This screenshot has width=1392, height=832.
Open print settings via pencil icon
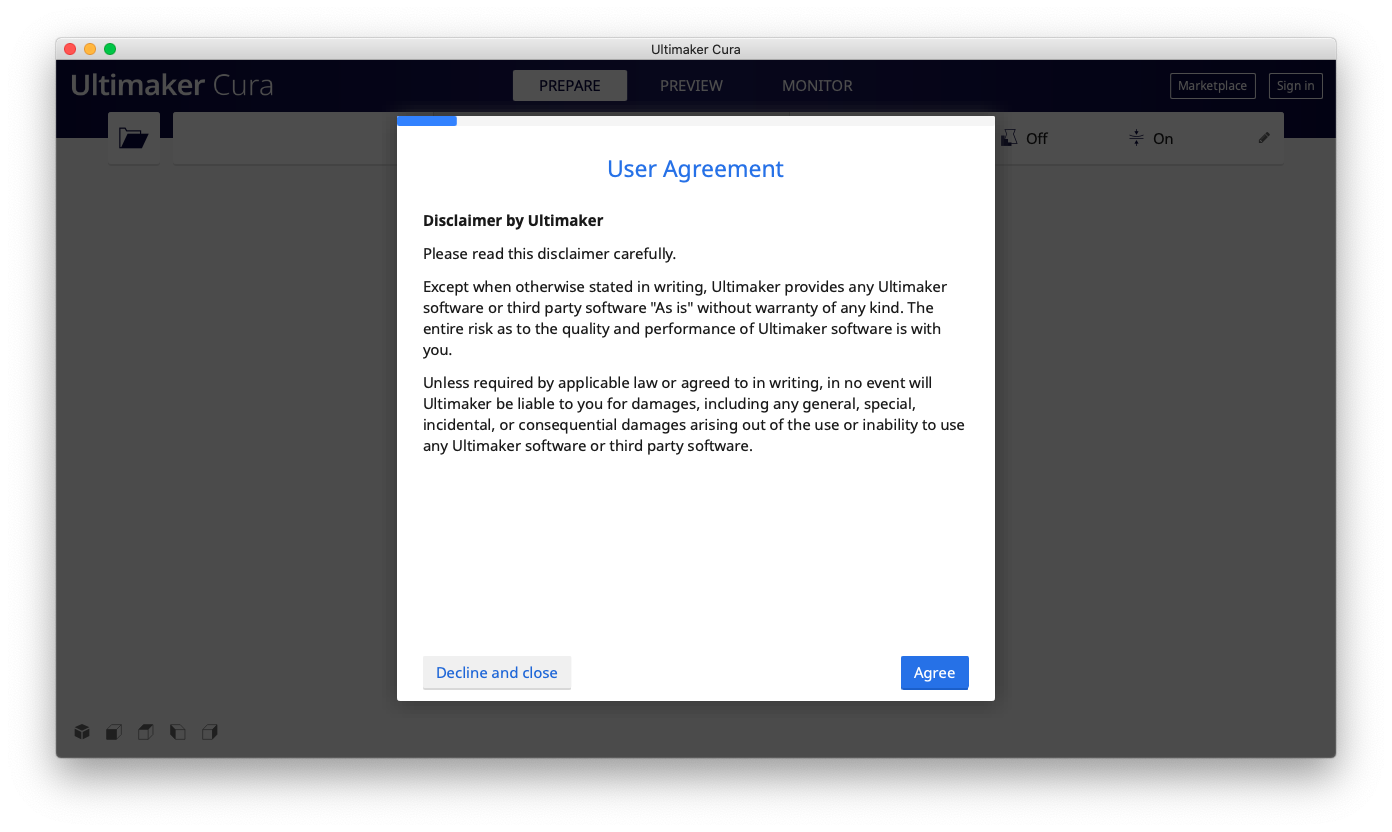tap(1264, 138)
